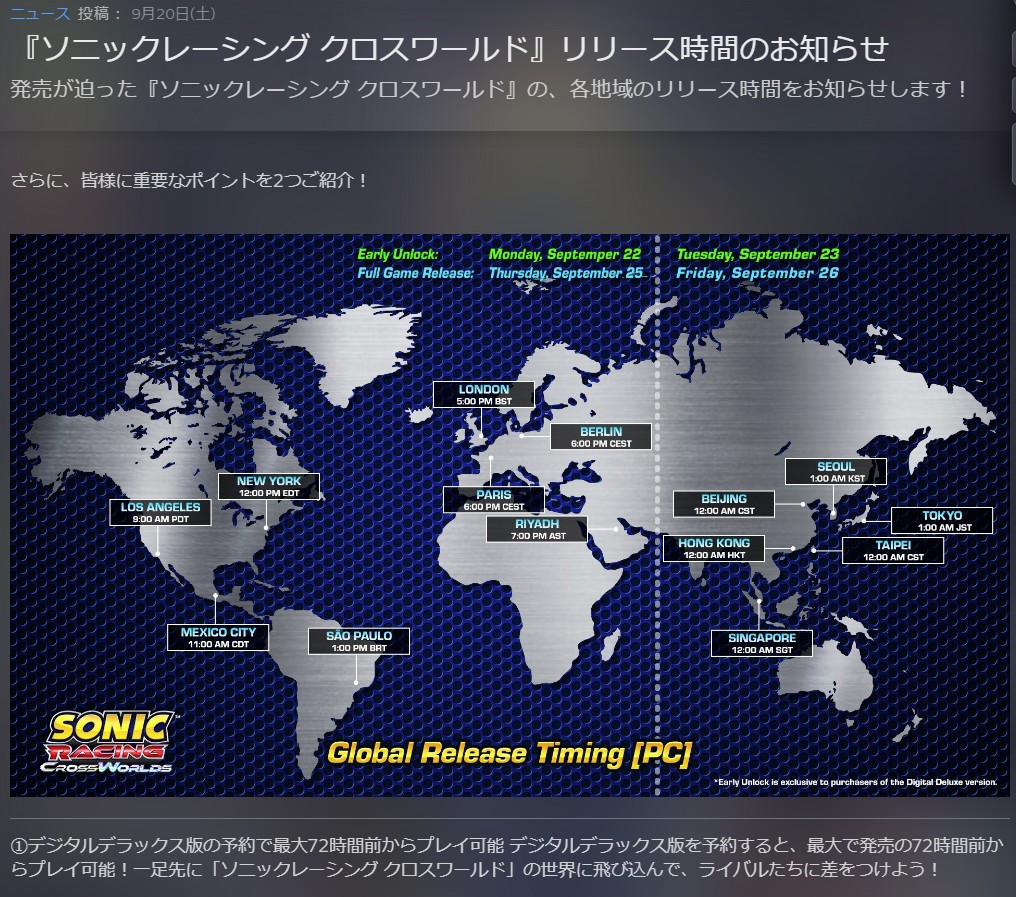1016x897 pixels.
Task: Click the Mexico City 11:00 AM CDT label
Action: (218, 638)
